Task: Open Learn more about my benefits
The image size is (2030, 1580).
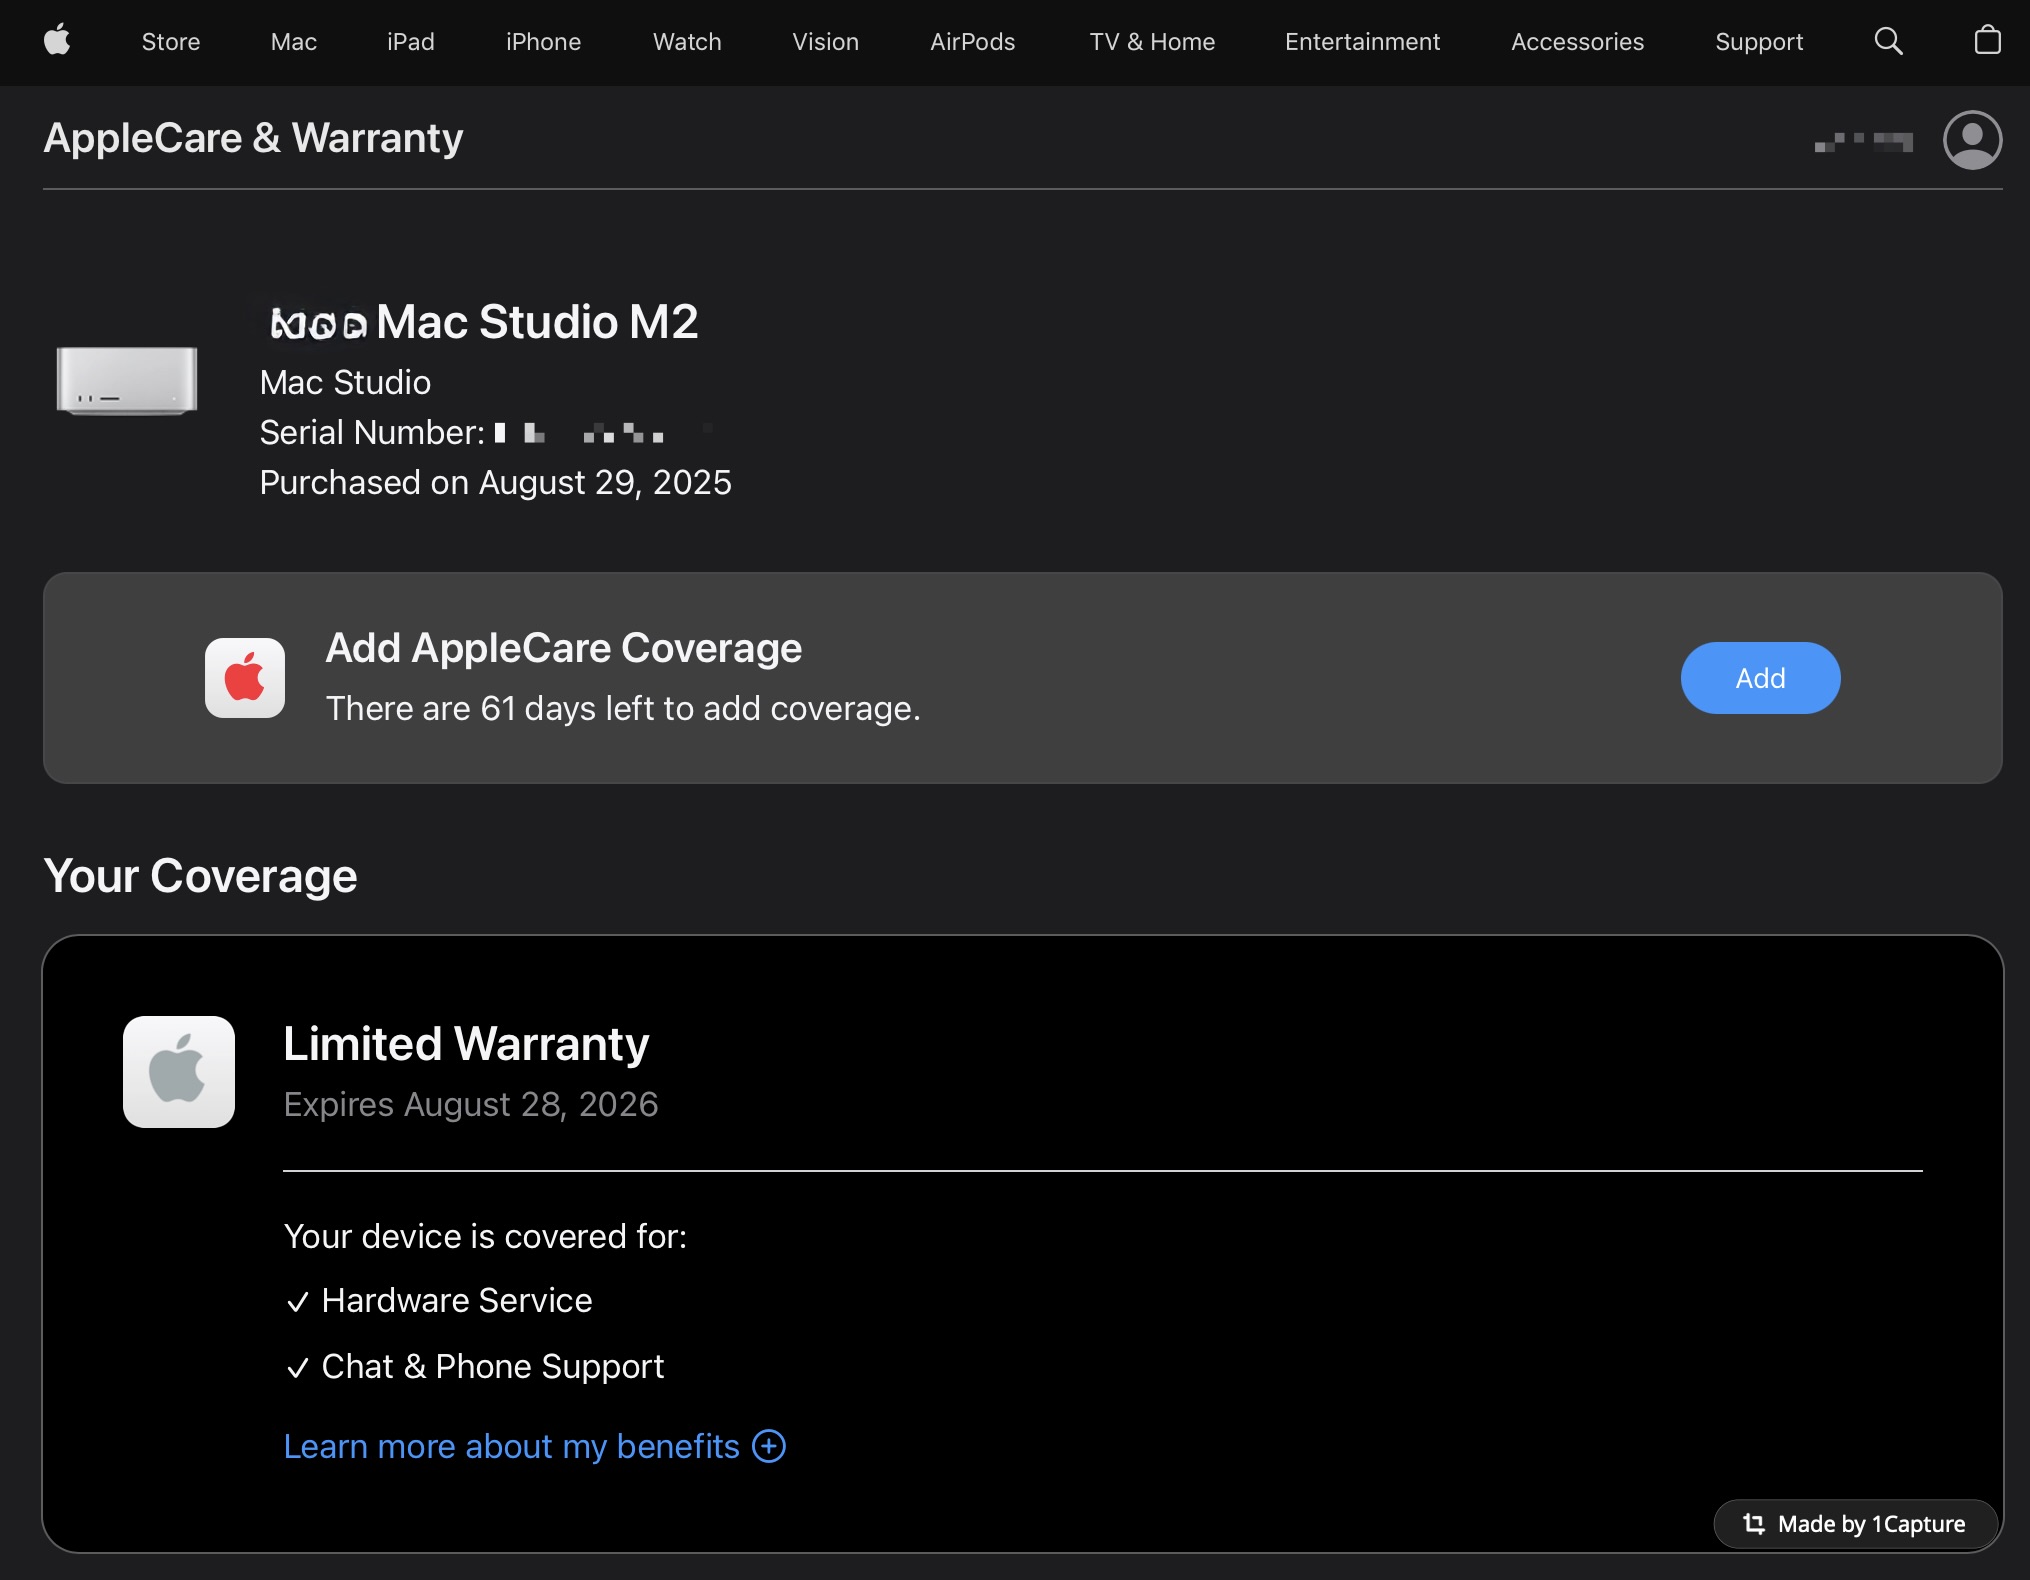Action: point(511,1446)
